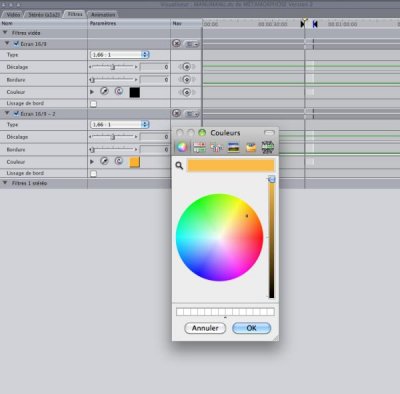Collapse the Filtres 1 stéréo section
Viewport: 400px width, 394px height.
[x=5, y=183]
